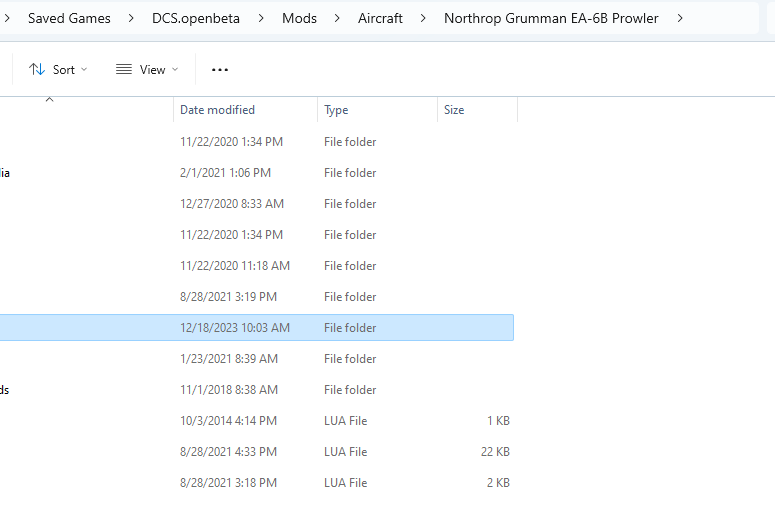Go to Saved Games in breadcrumb

69,18
